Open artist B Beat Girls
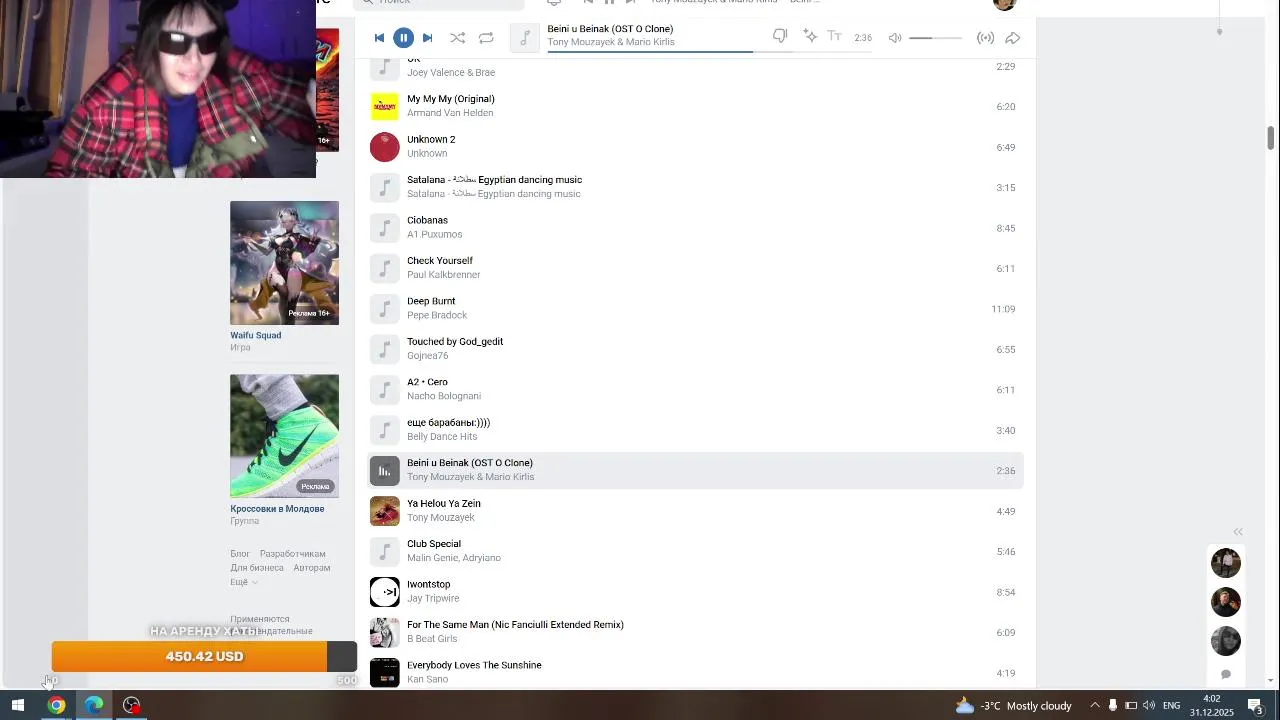1280x720 pixels. coord(432,639)
